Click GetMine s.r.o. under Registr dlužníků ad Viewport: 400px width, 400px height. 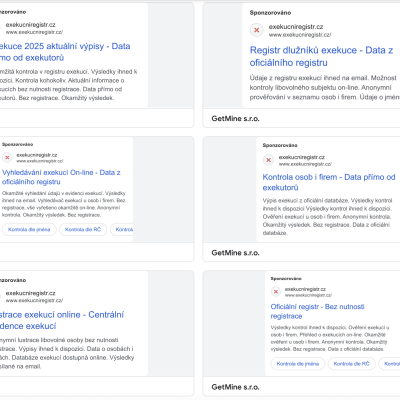[235, 119]
